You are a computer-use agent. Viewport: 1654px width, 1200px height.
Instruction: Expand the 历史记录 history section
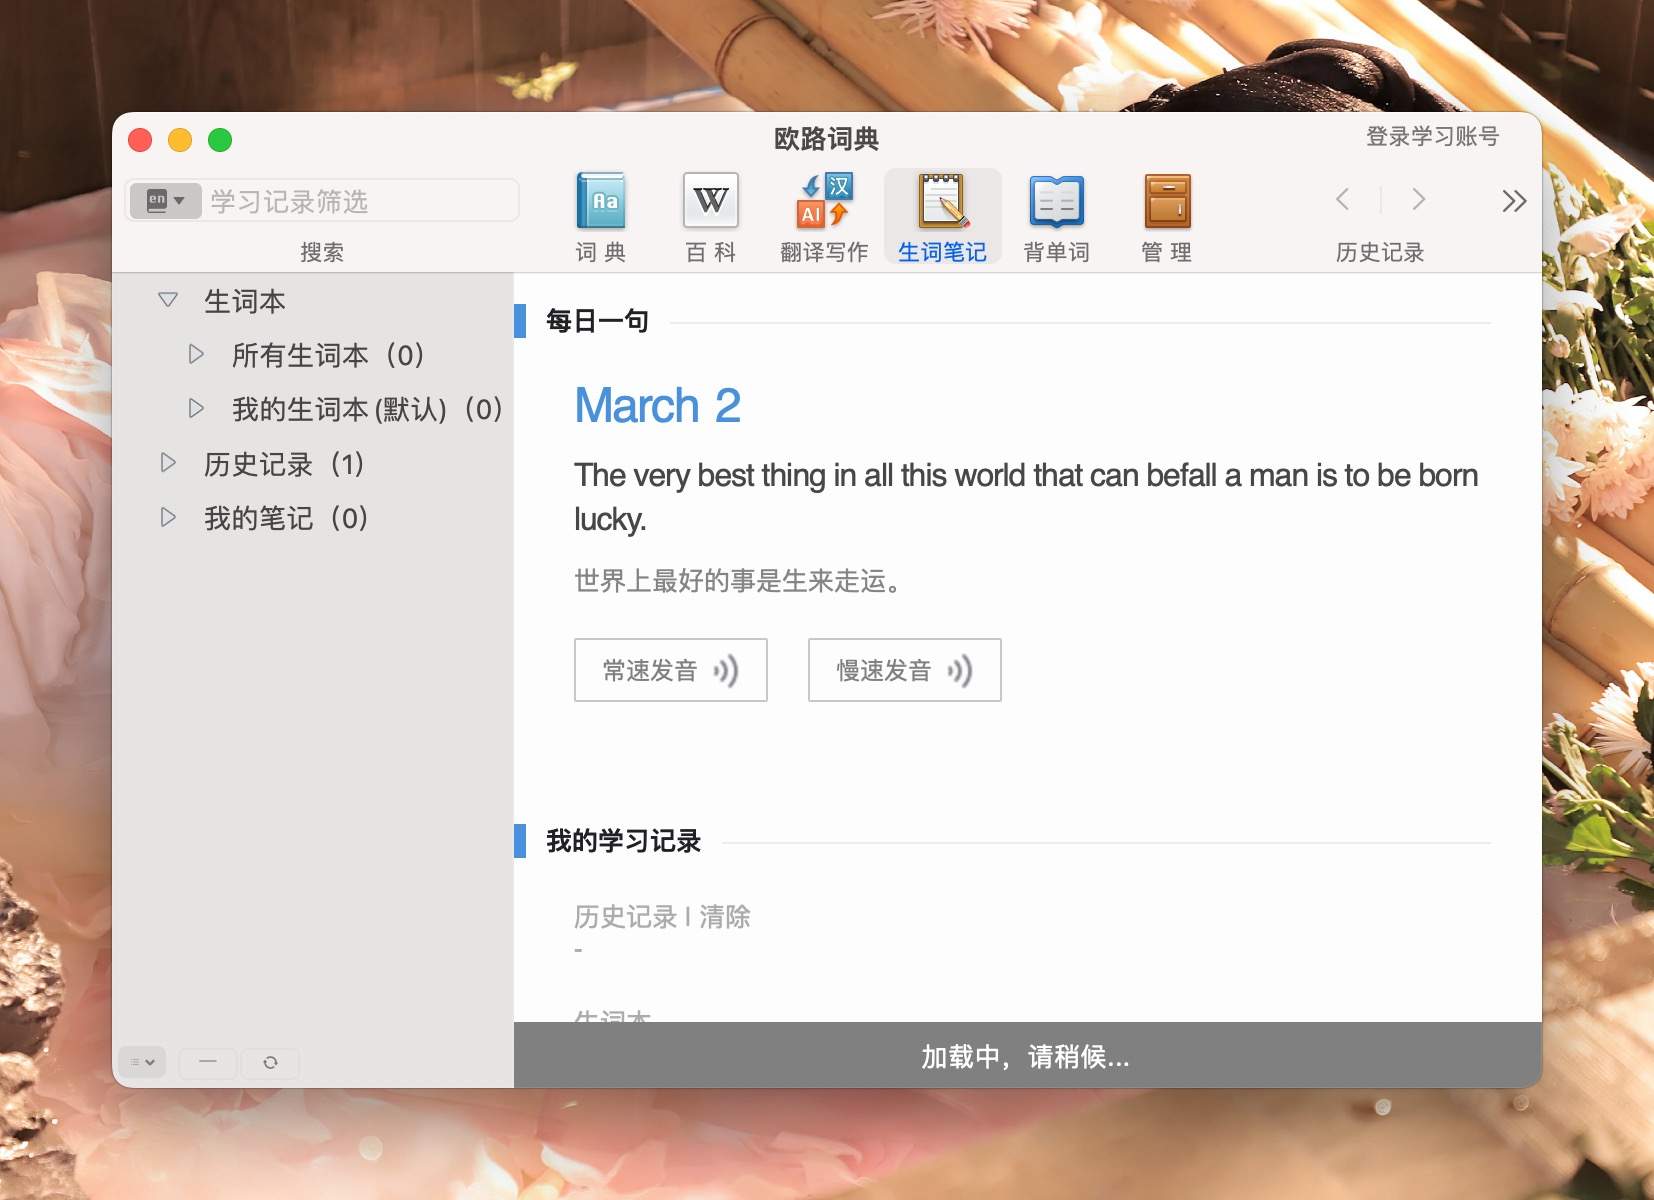[x=168, y=462]
